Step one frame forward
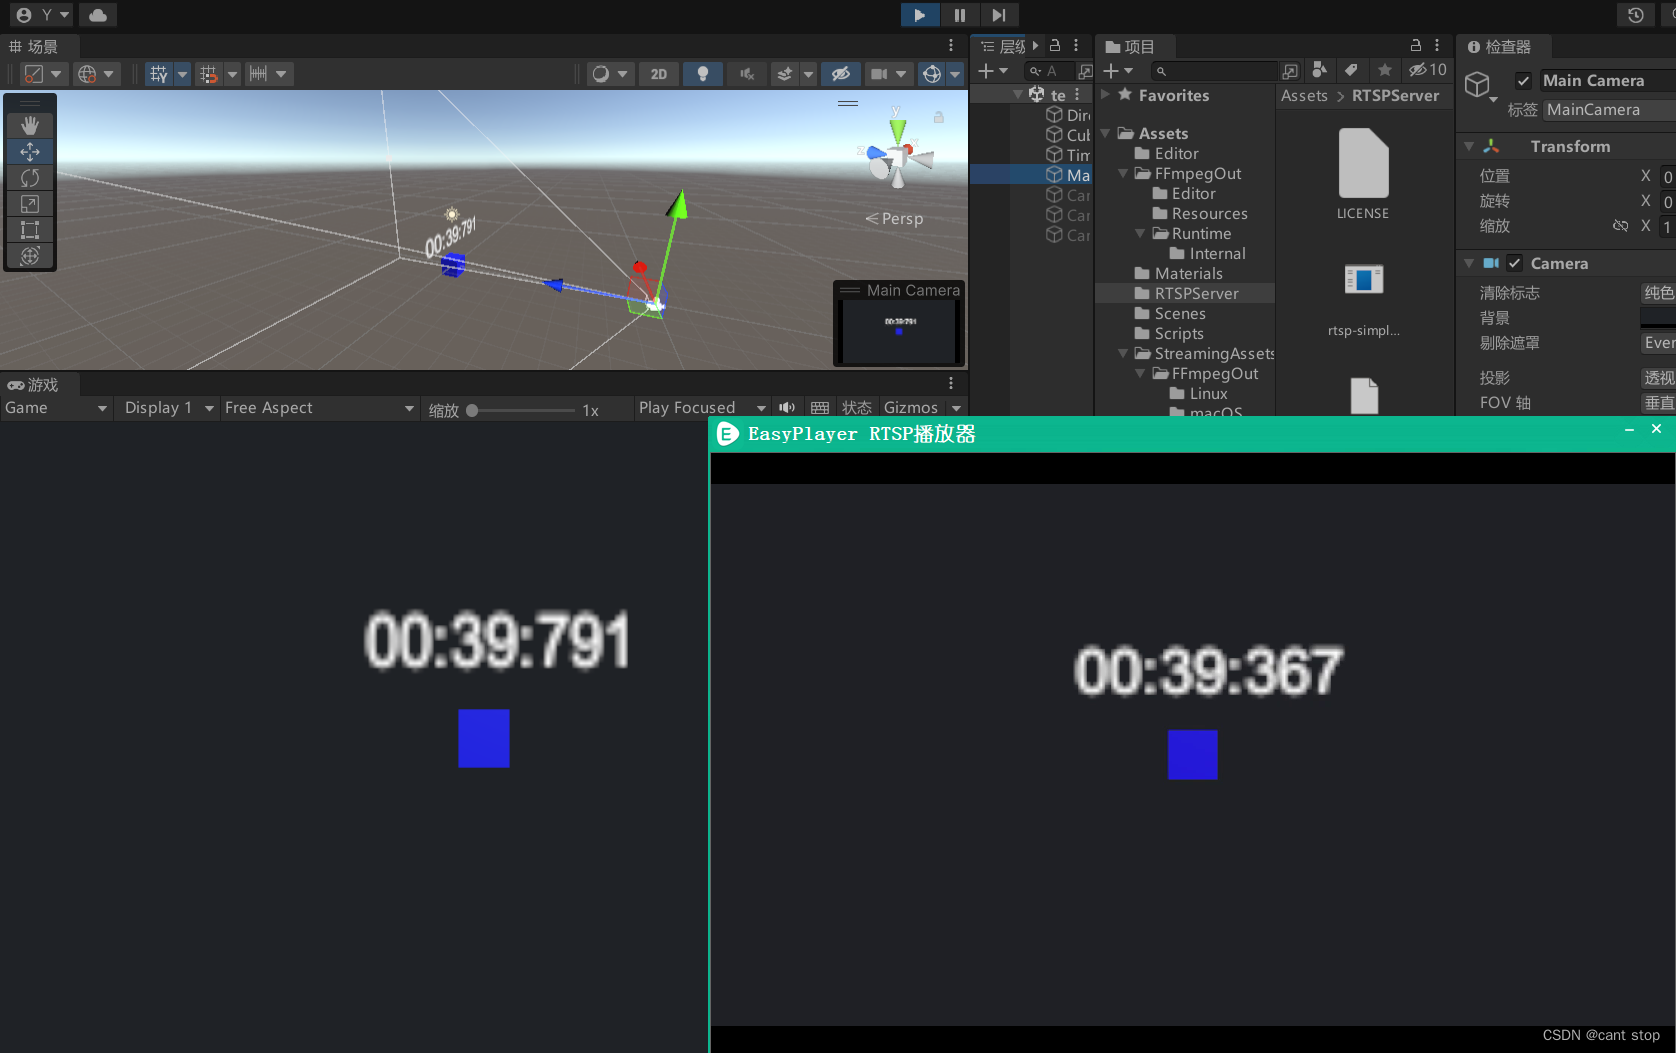Screen dimensions: 1676x1053 point(997,14)
